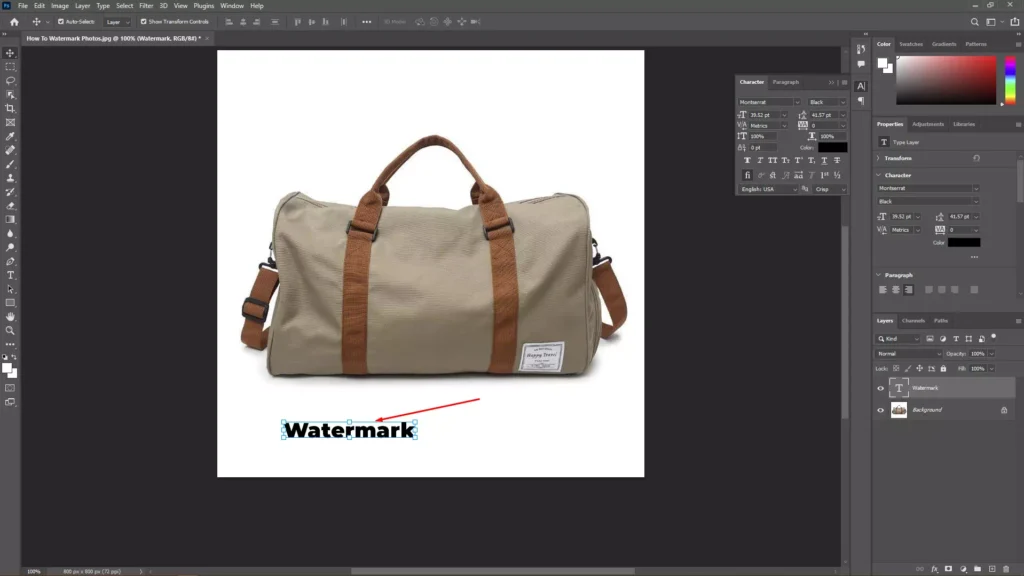
Task: Click the Layers panel menu button
Action: tap(1018, 321)
